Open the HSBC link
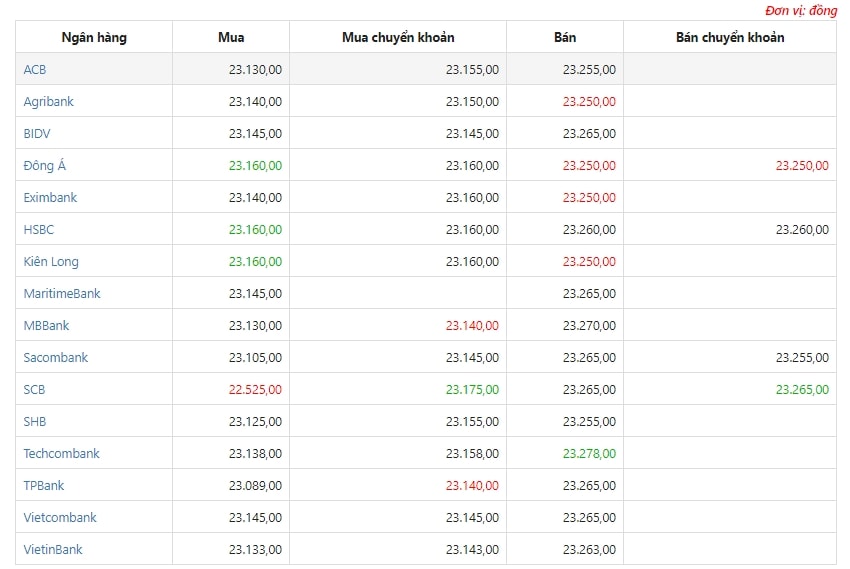Image resolution: width=850 pixels, height=569 pixels. click(38, 229)
